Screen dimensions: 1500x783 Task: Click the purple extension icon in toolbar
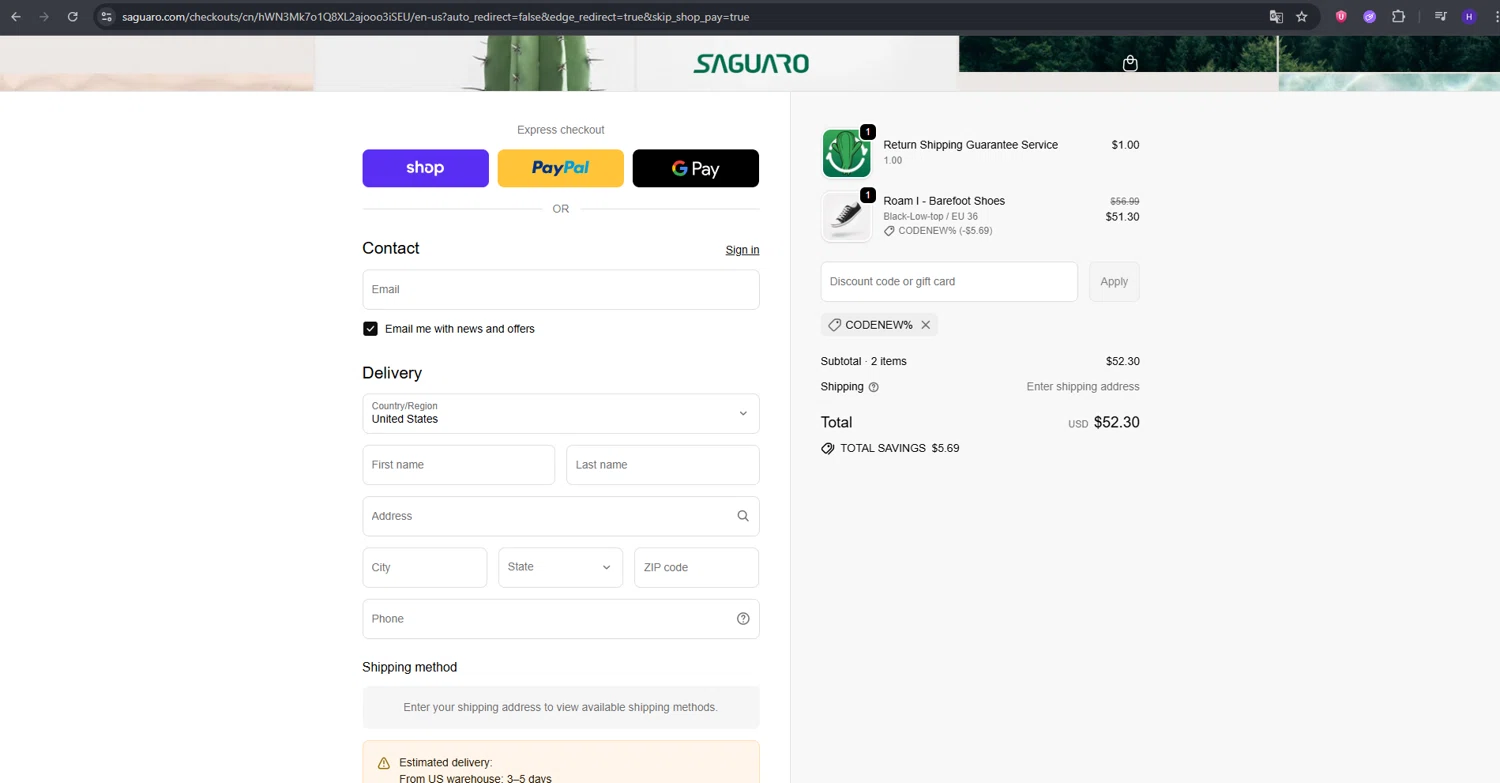point(1370,17)
